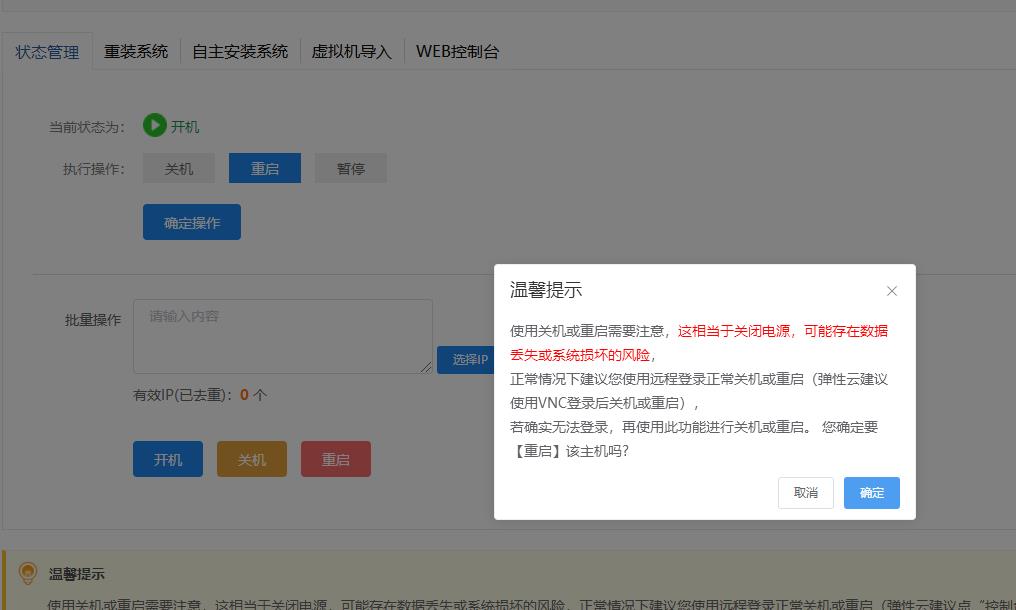Image resolution: width=1016 pixels, height=610 pixels.
Task: Switch to the WEB控制台 tab
Action: click(x=457, y=51)
